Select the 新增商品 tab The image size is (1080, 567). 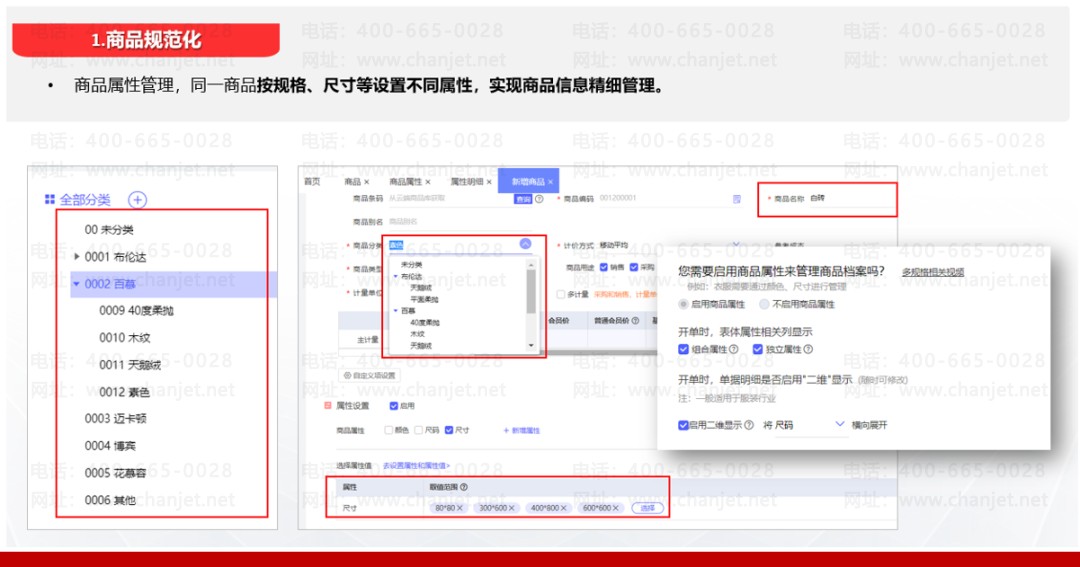coord(528,182)
